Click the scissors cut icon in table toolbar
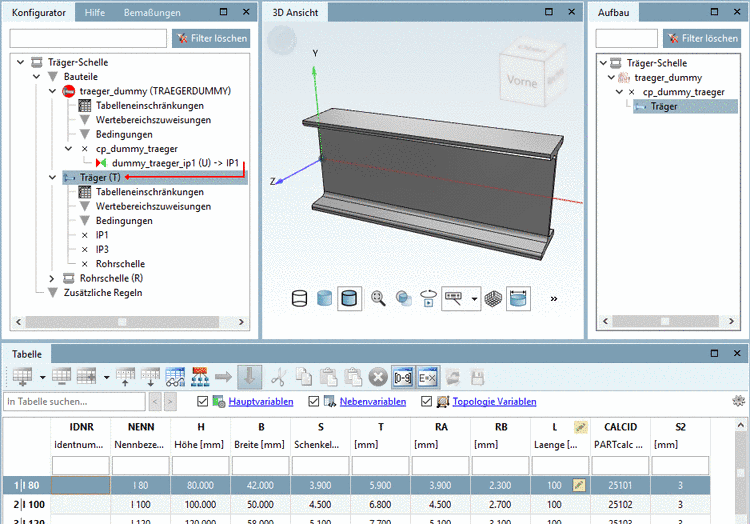Viewport: 750px width, 524px height. 279,377
